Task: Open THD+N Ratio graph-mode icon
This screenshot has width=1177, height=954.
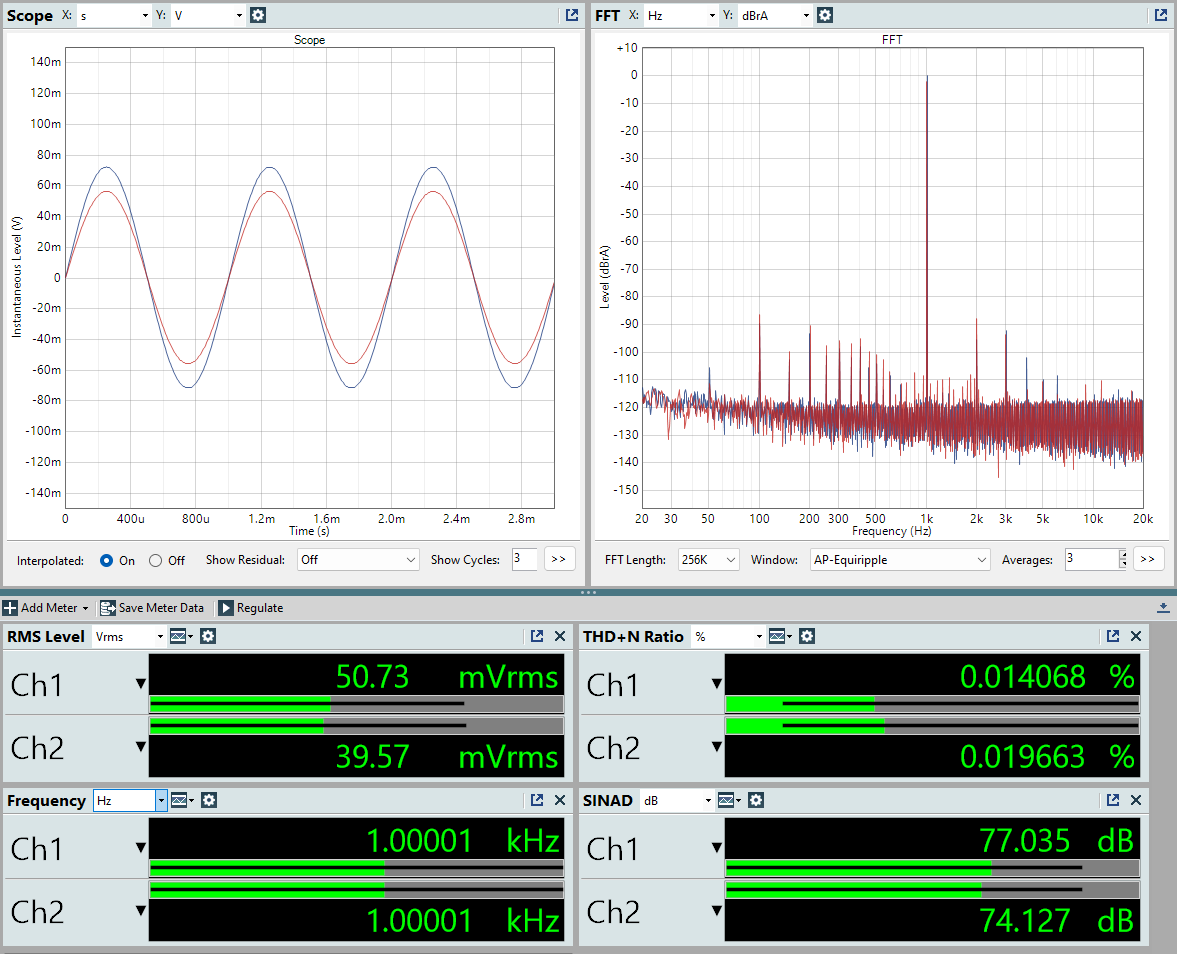Action: [x=780, y=637]
